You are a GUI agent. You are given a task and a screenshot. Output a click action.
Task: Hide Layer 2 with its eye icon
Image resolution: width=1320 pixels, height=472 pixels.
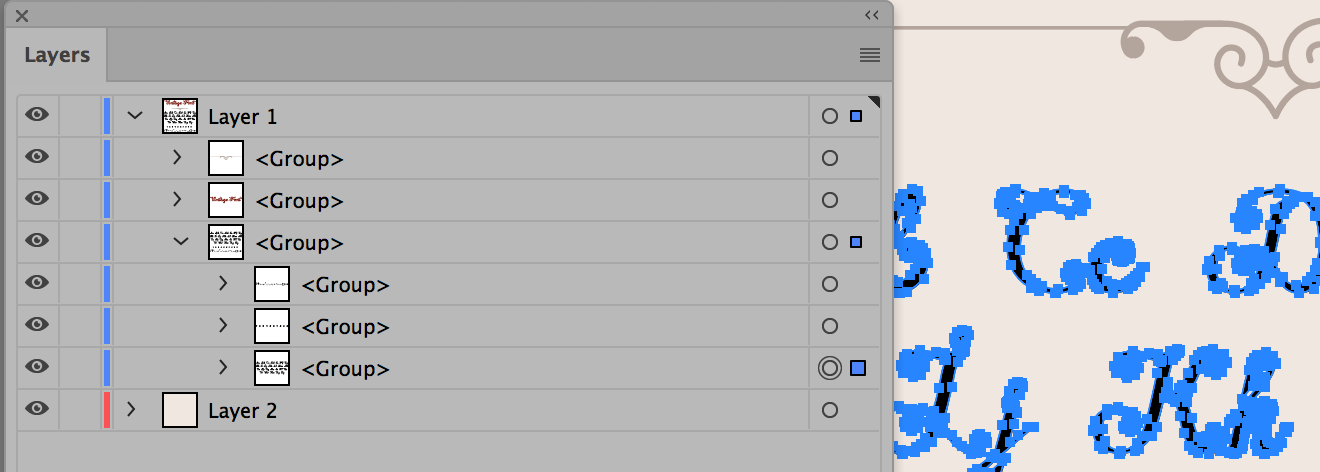(x=37, y=410)
